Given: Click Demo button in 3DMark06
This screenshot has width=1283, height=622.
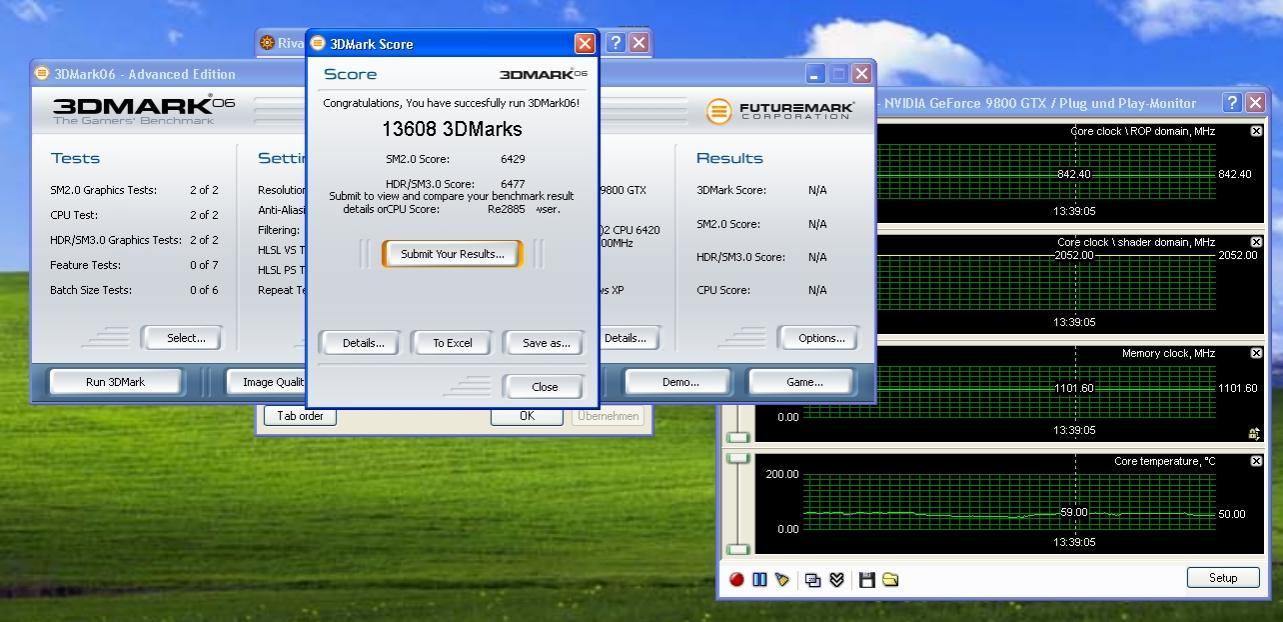Looking at the screenshot, I should 680,382.
